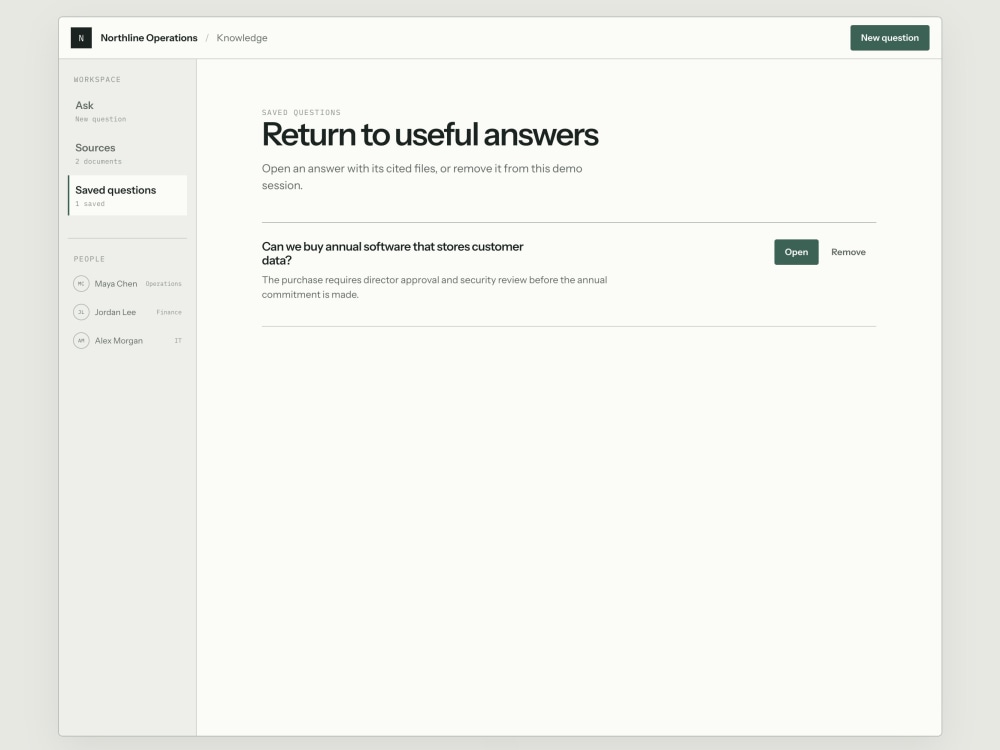Click Alex Morgan's AM avatar
The height and width of the screenshot is (750, 1000).
click(x=81, y=341)
